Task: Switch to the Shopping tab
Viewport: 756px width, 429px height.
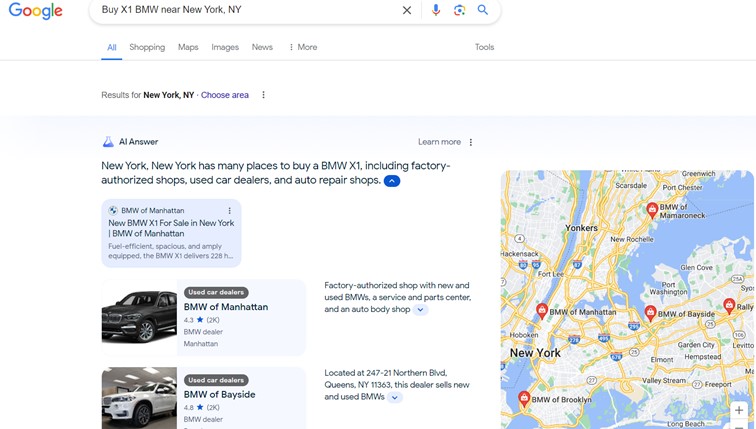Action: 147,47
